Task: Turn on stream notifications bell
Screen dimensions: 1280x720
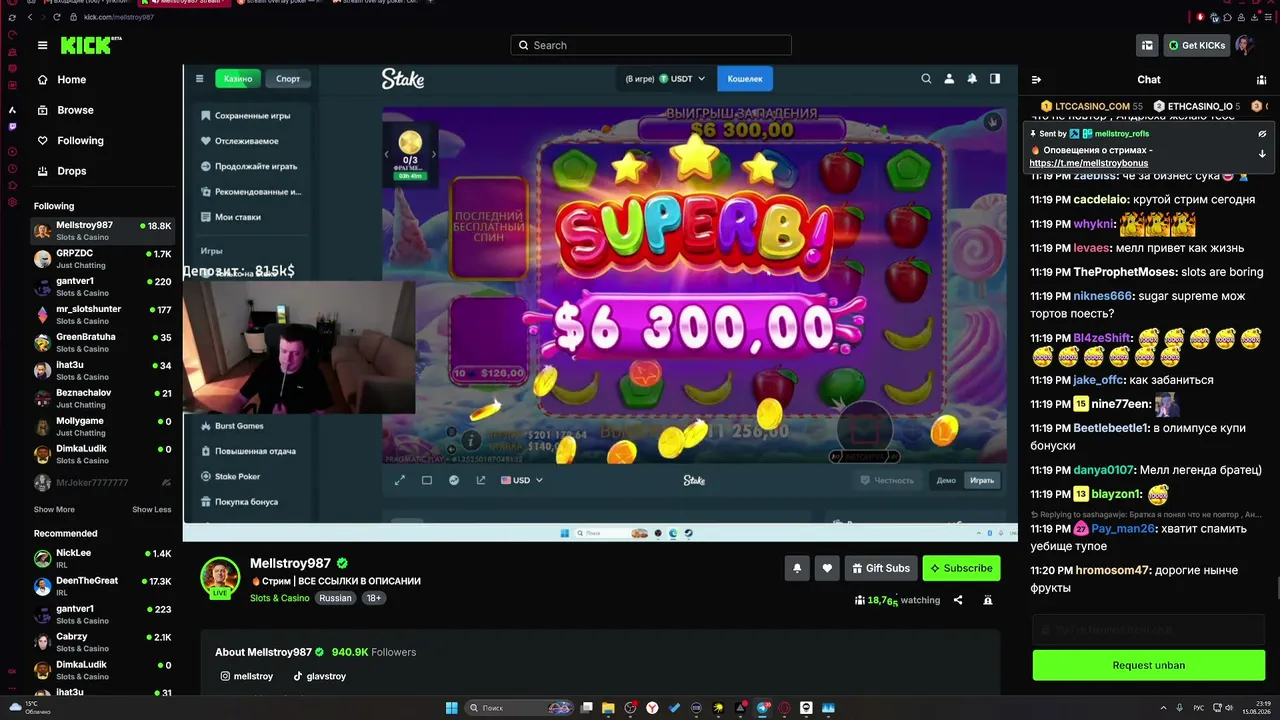Action: [x=797, y=568]
